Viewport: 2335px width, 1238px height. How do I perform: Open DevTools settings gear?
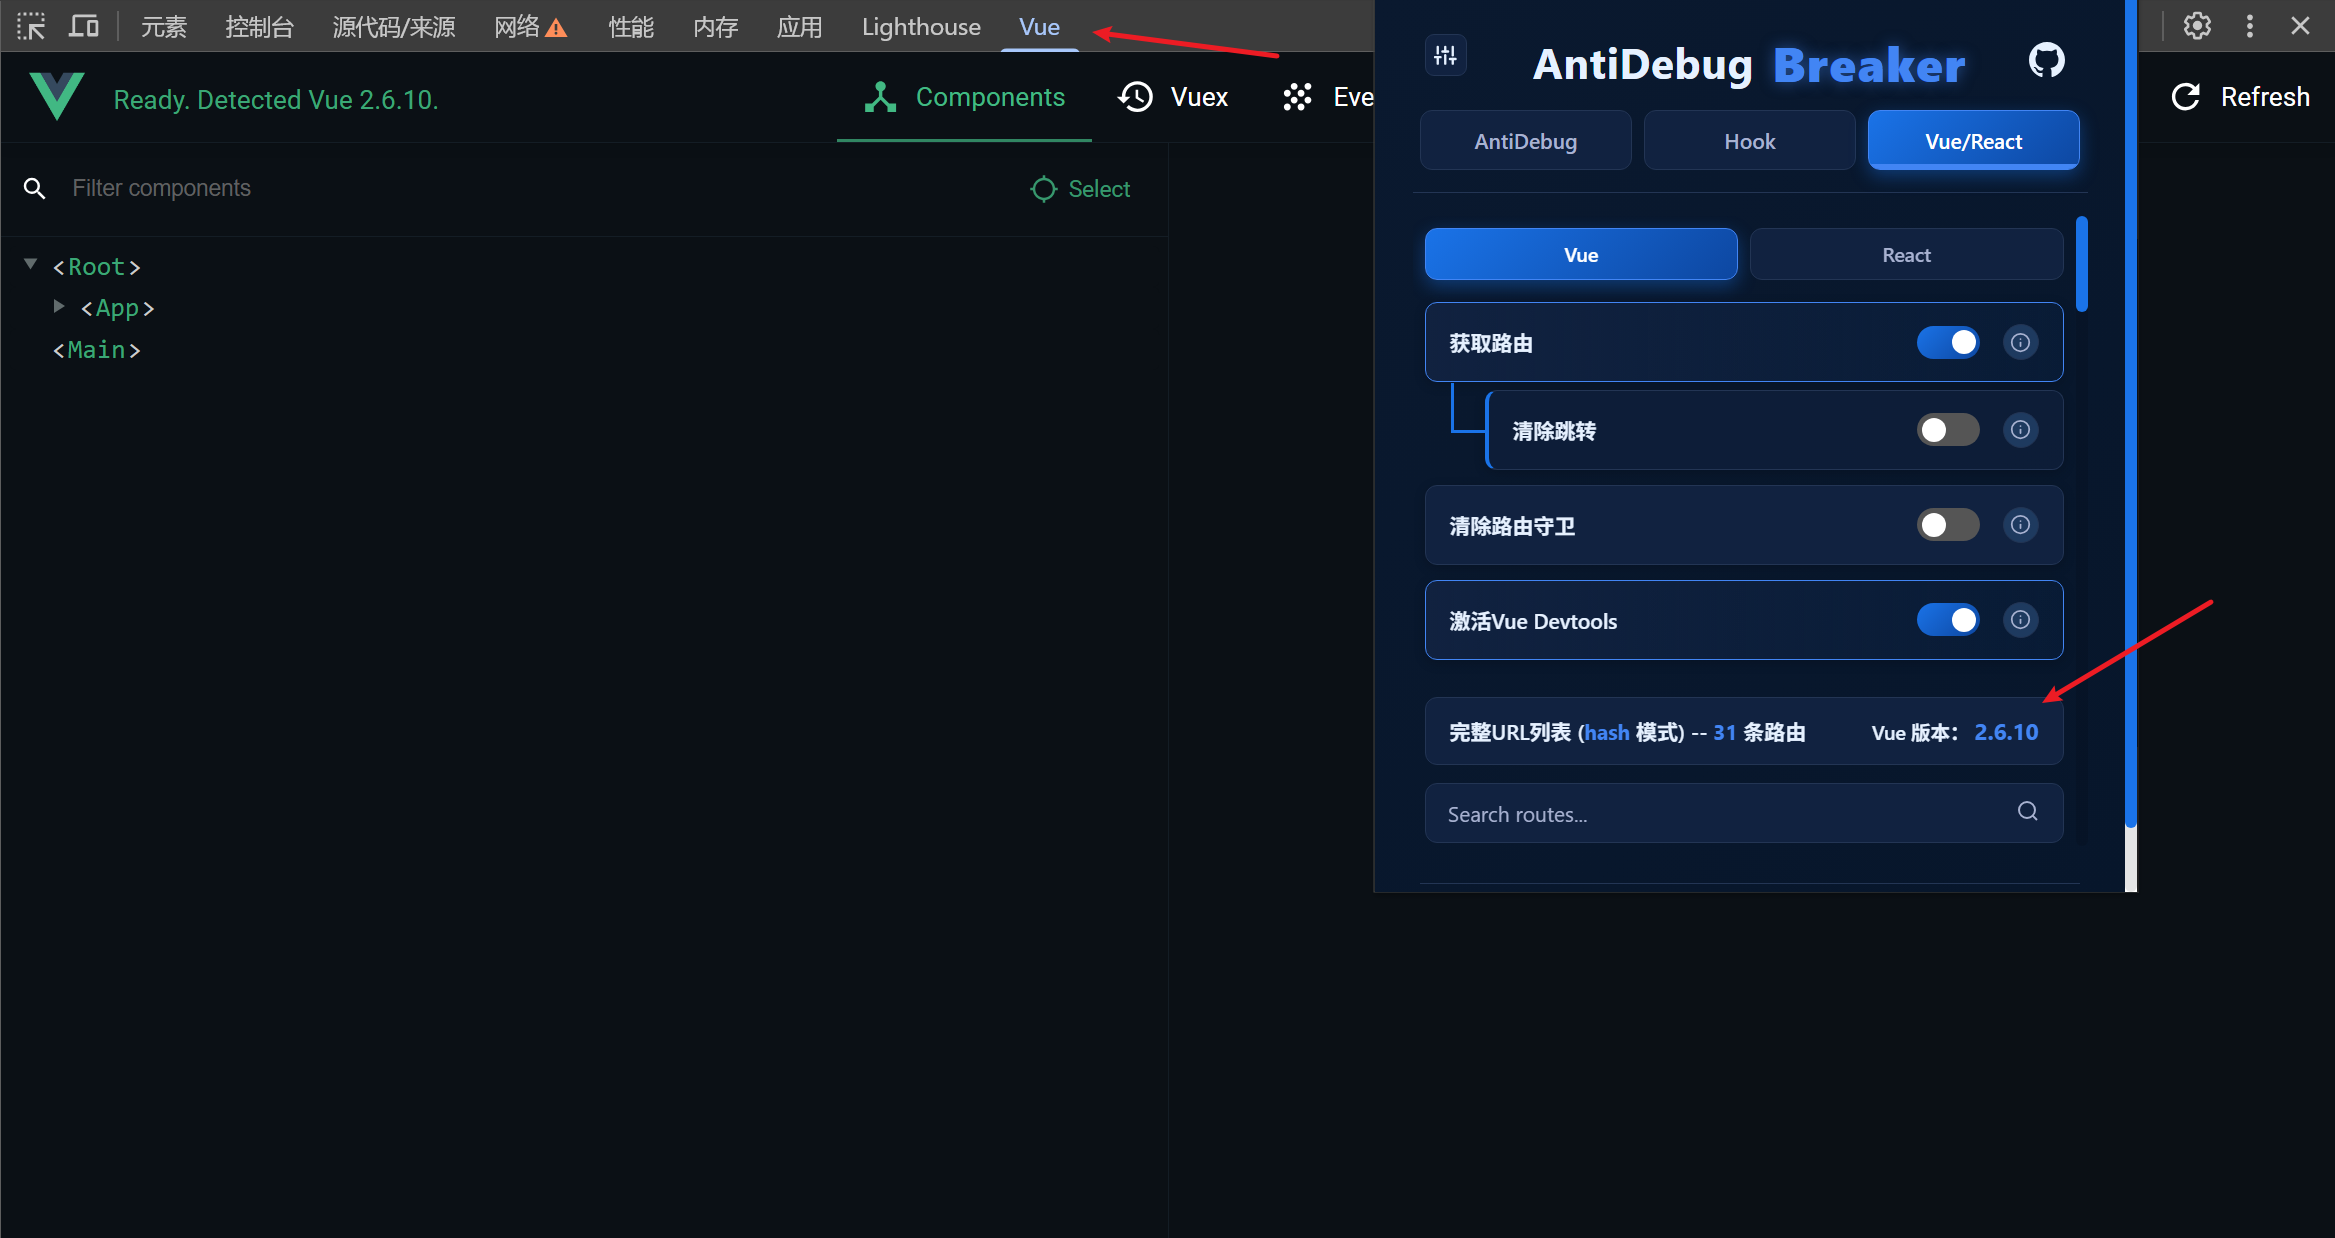click(2197, 26)
